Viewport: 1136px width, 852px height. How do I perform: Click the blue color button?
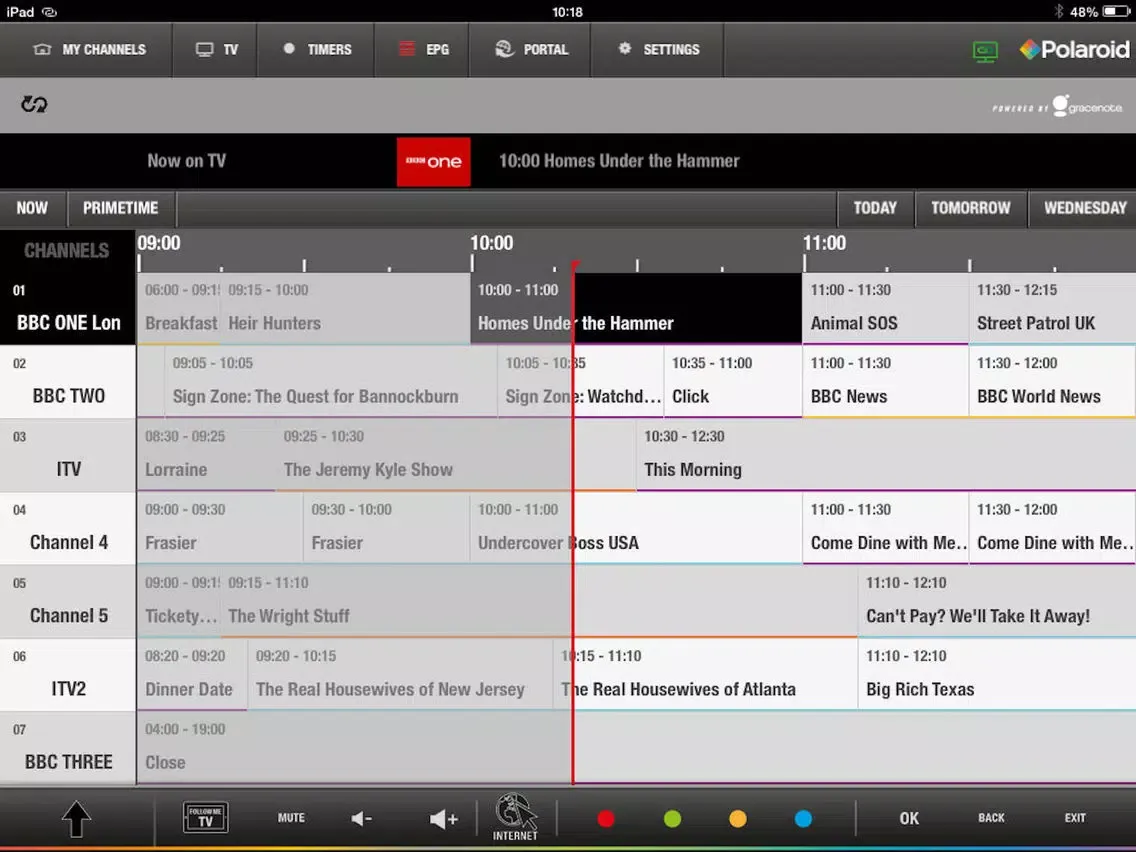[x=803, y=819]
